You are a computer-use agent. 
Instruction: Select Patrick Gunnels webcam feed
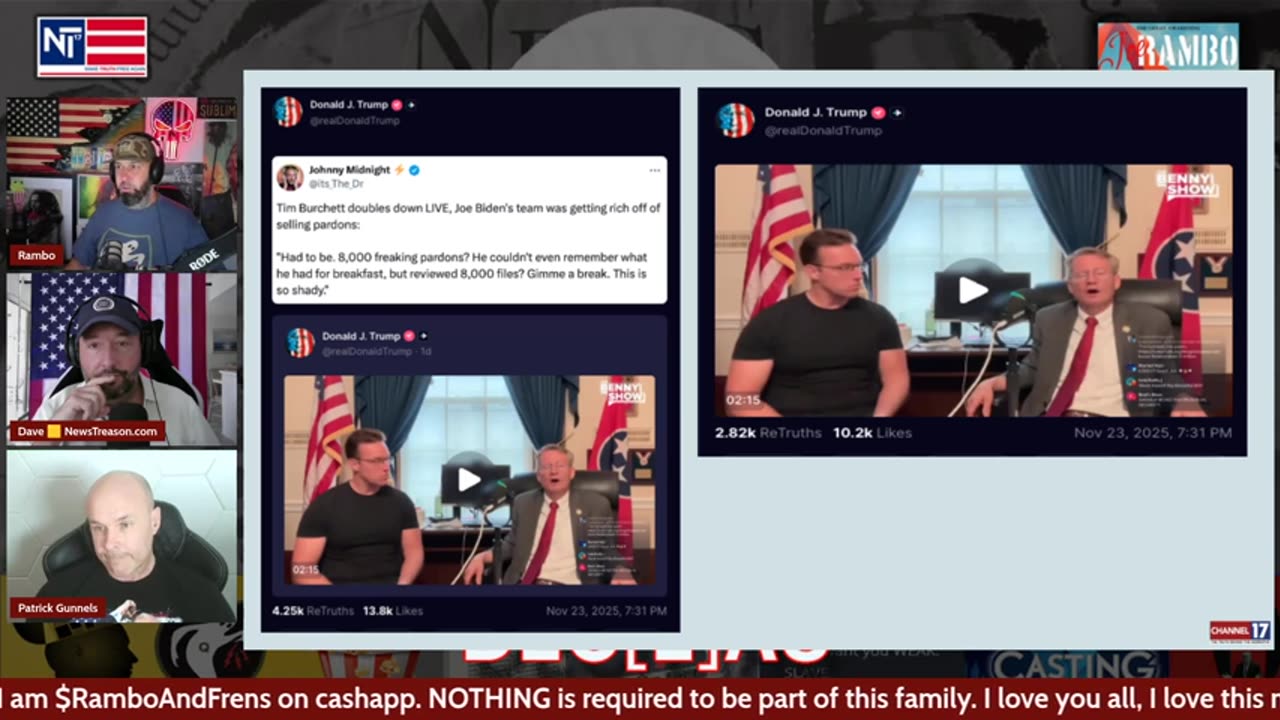coord(122,536)
